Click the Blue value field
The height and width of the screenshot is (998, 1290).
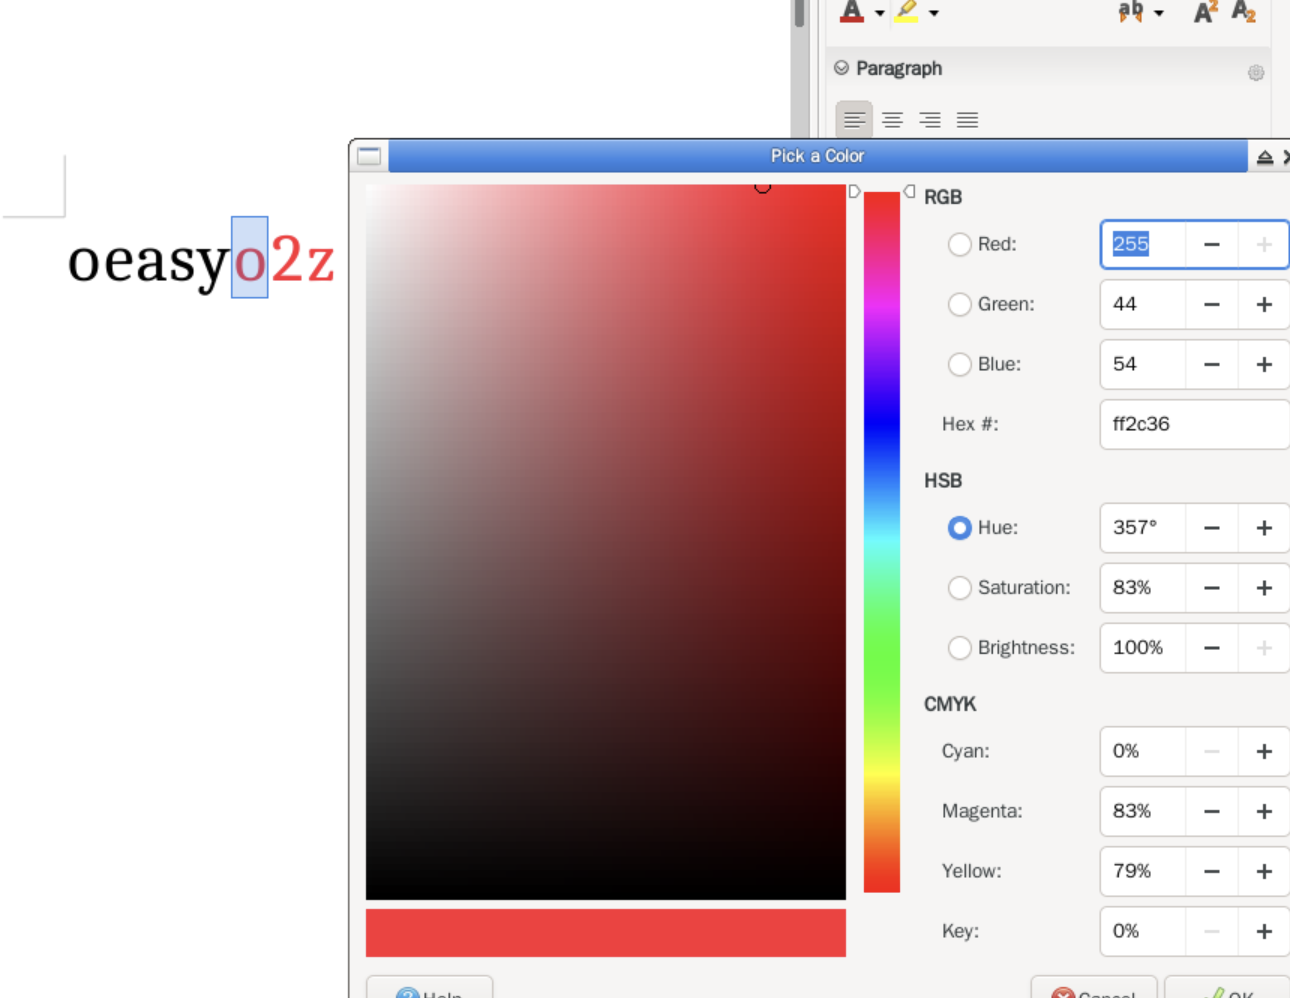point(1143,364)
